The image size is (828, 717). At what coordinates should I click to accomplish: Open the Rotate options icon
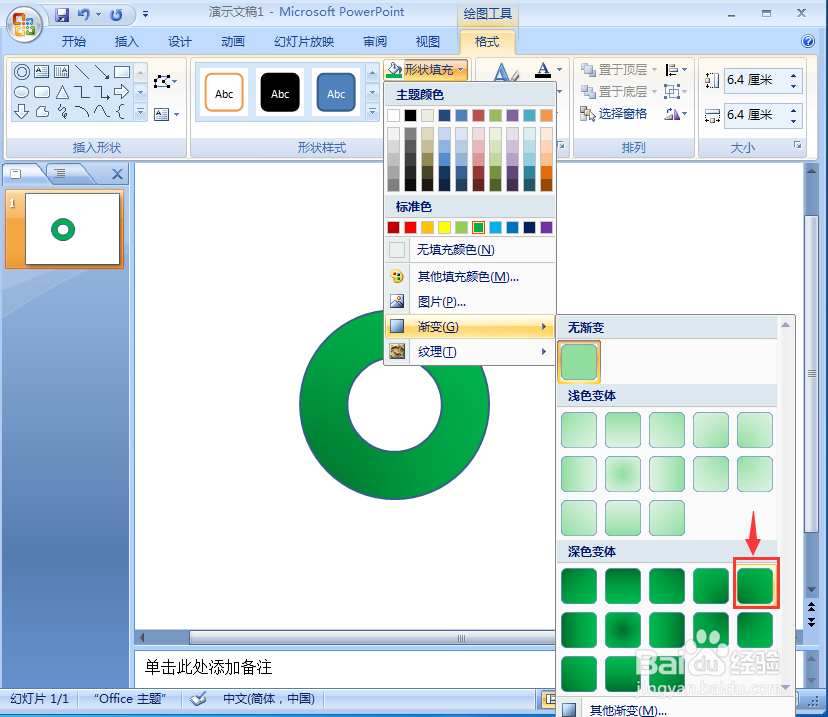pos(676,114)
